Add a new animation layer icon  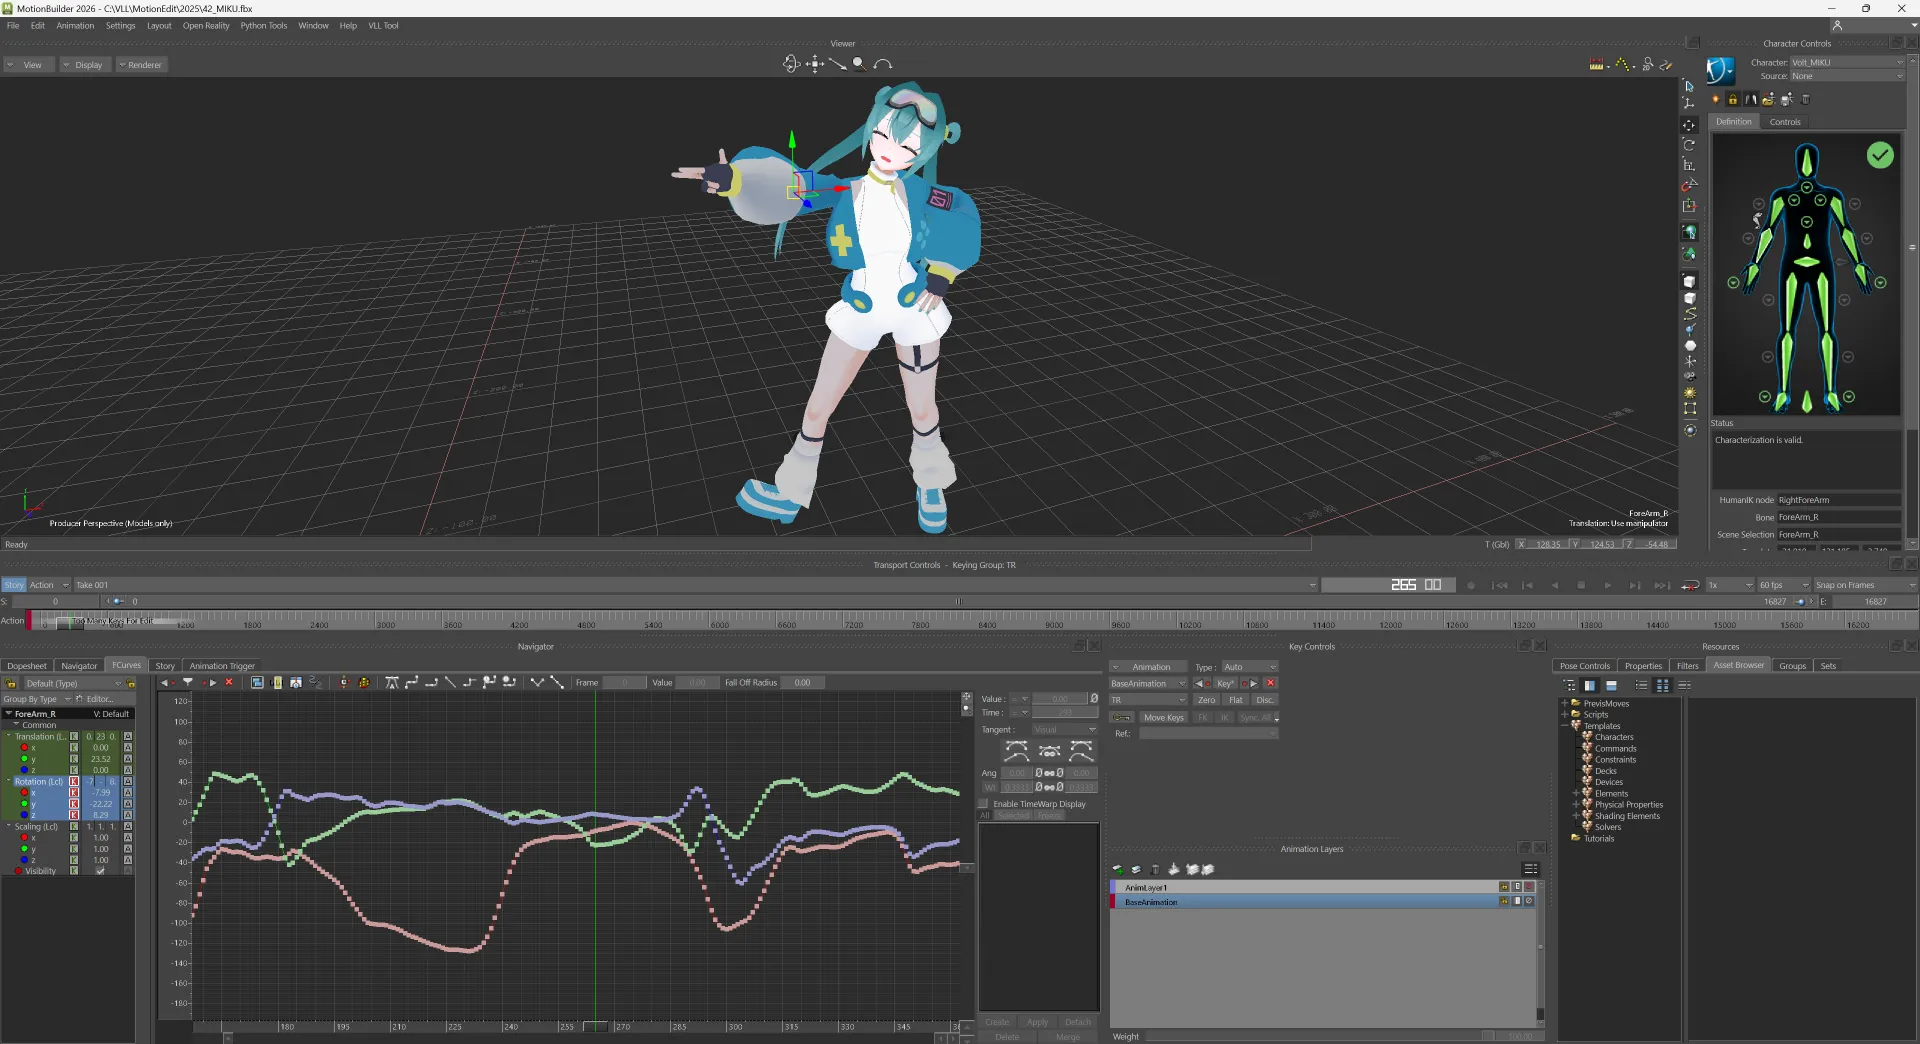coord(1118,869)
